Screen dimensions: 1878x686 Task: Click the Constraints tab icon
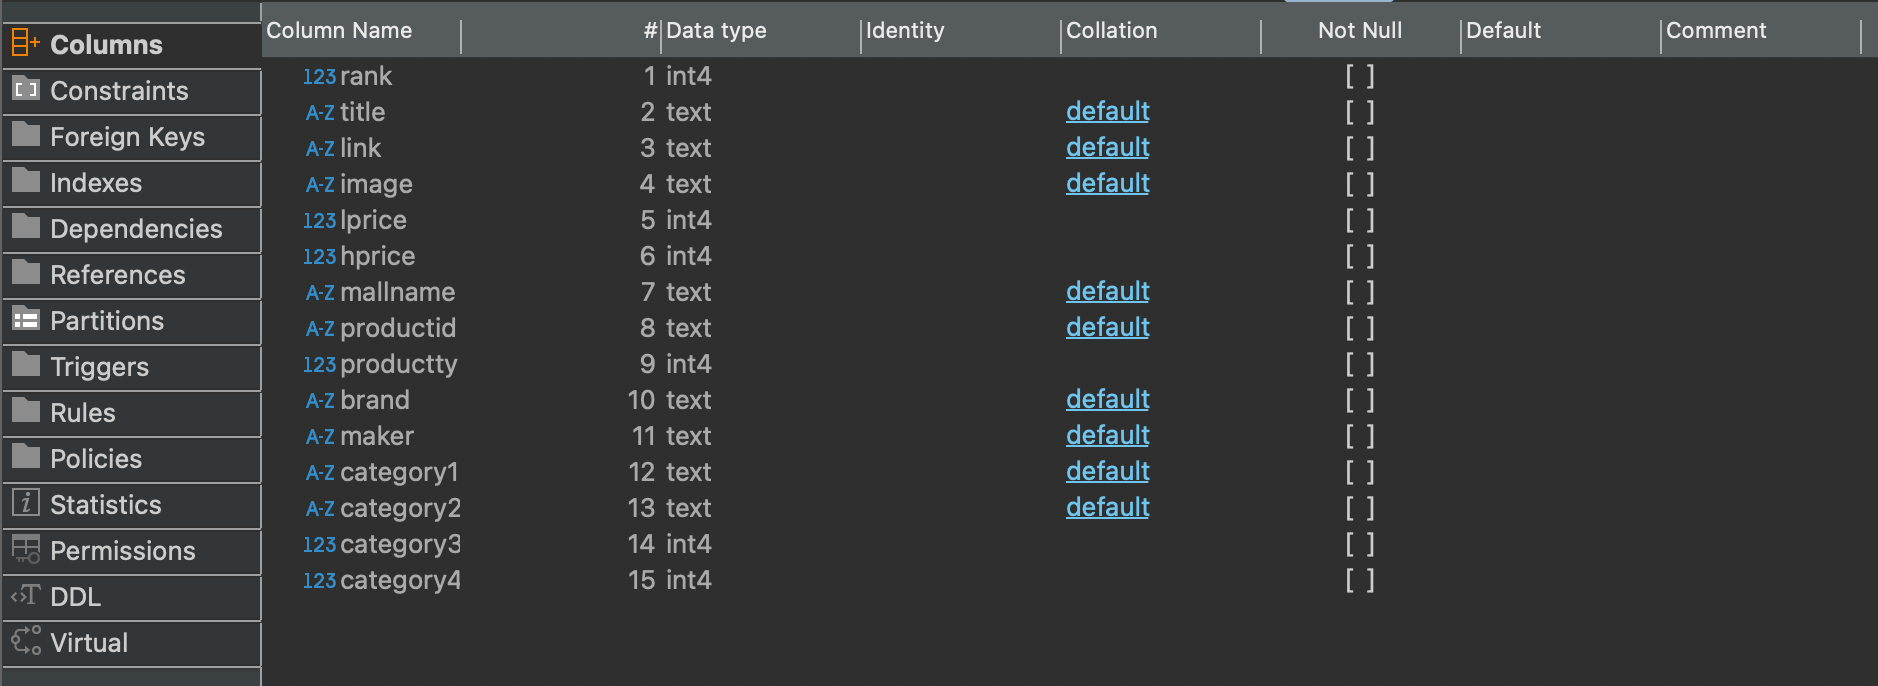coord(26,89)
